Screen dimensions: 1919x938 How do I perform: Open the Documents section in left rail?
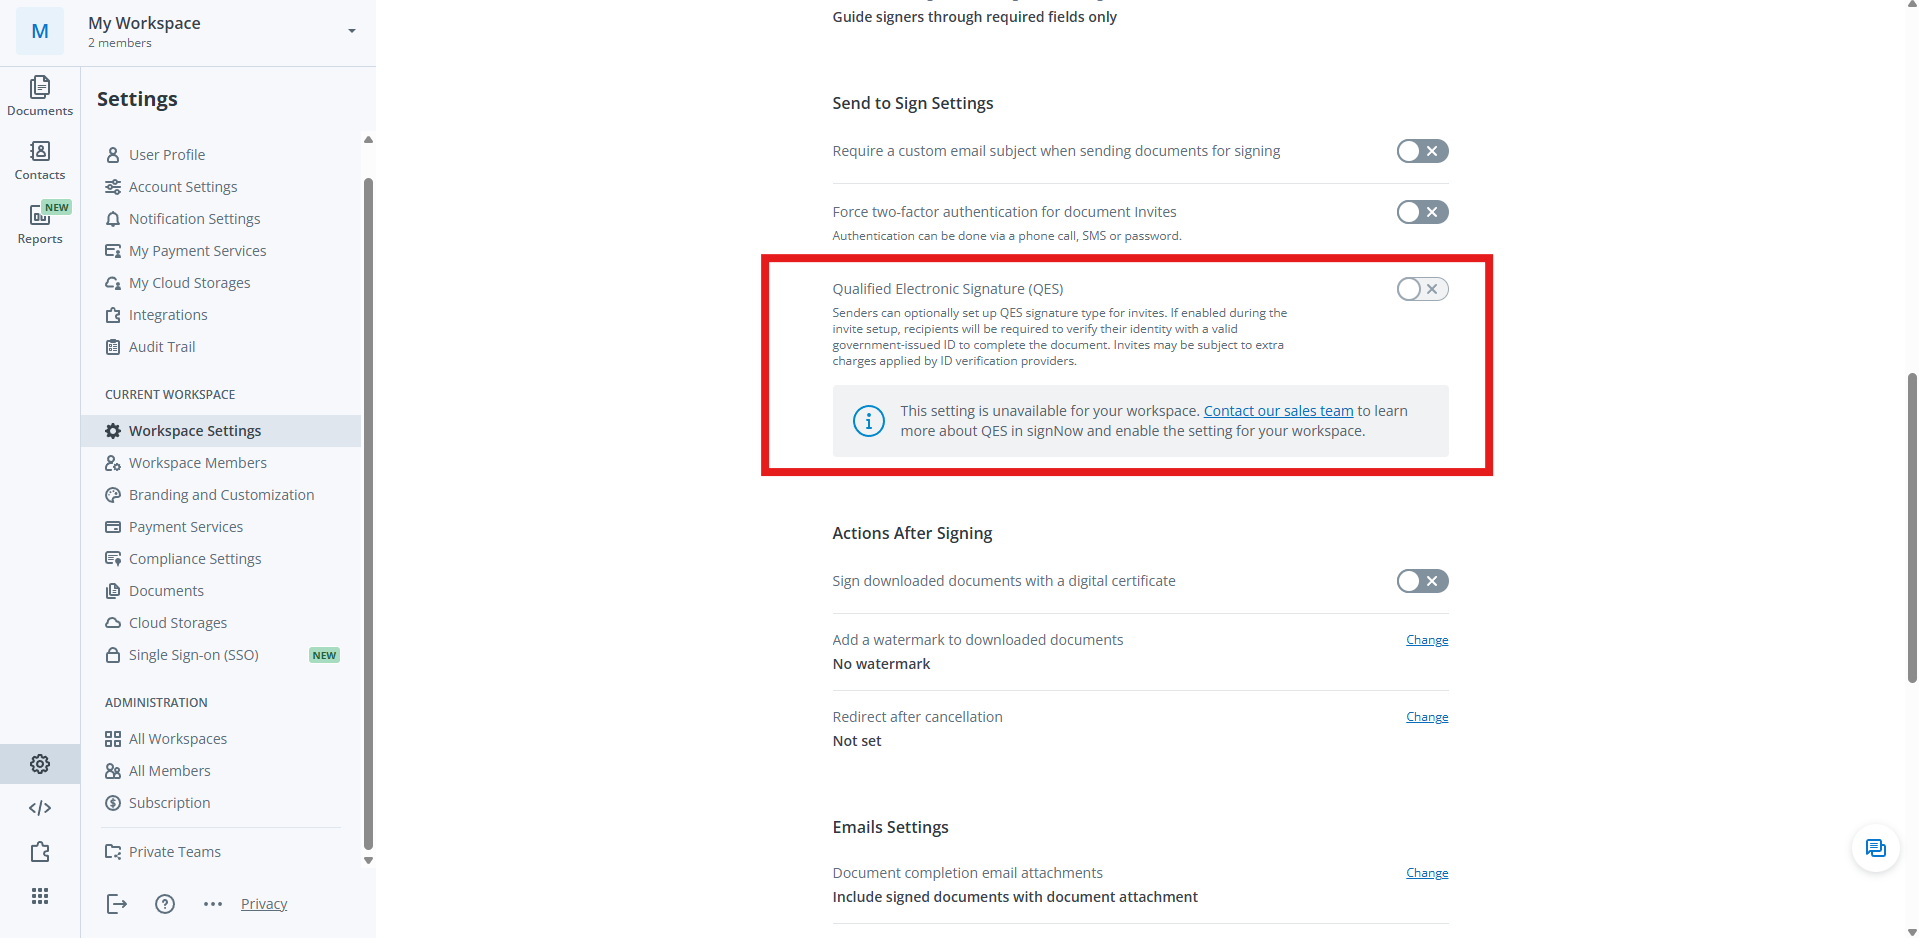[x=40, y=96]
